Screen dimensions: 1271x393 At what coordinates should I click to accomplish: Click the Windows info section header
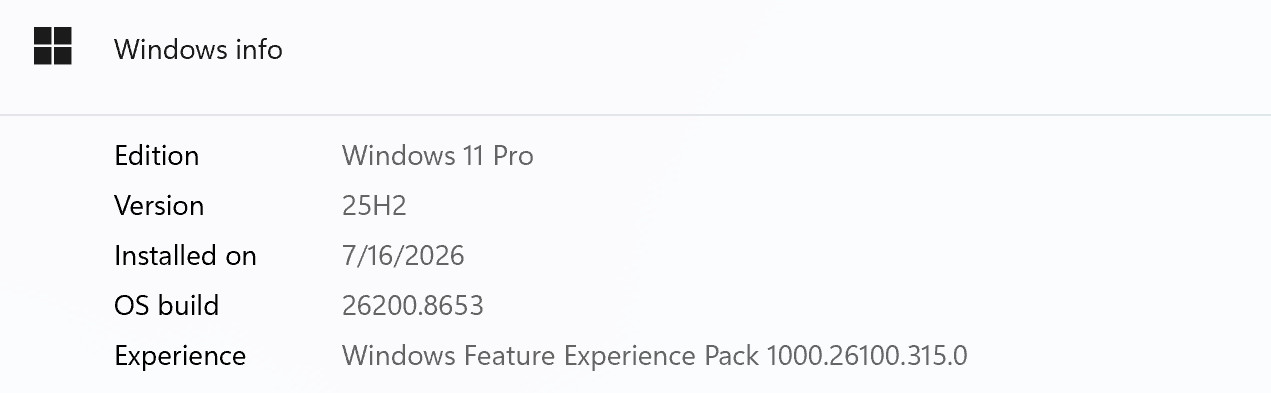(635, 48)
